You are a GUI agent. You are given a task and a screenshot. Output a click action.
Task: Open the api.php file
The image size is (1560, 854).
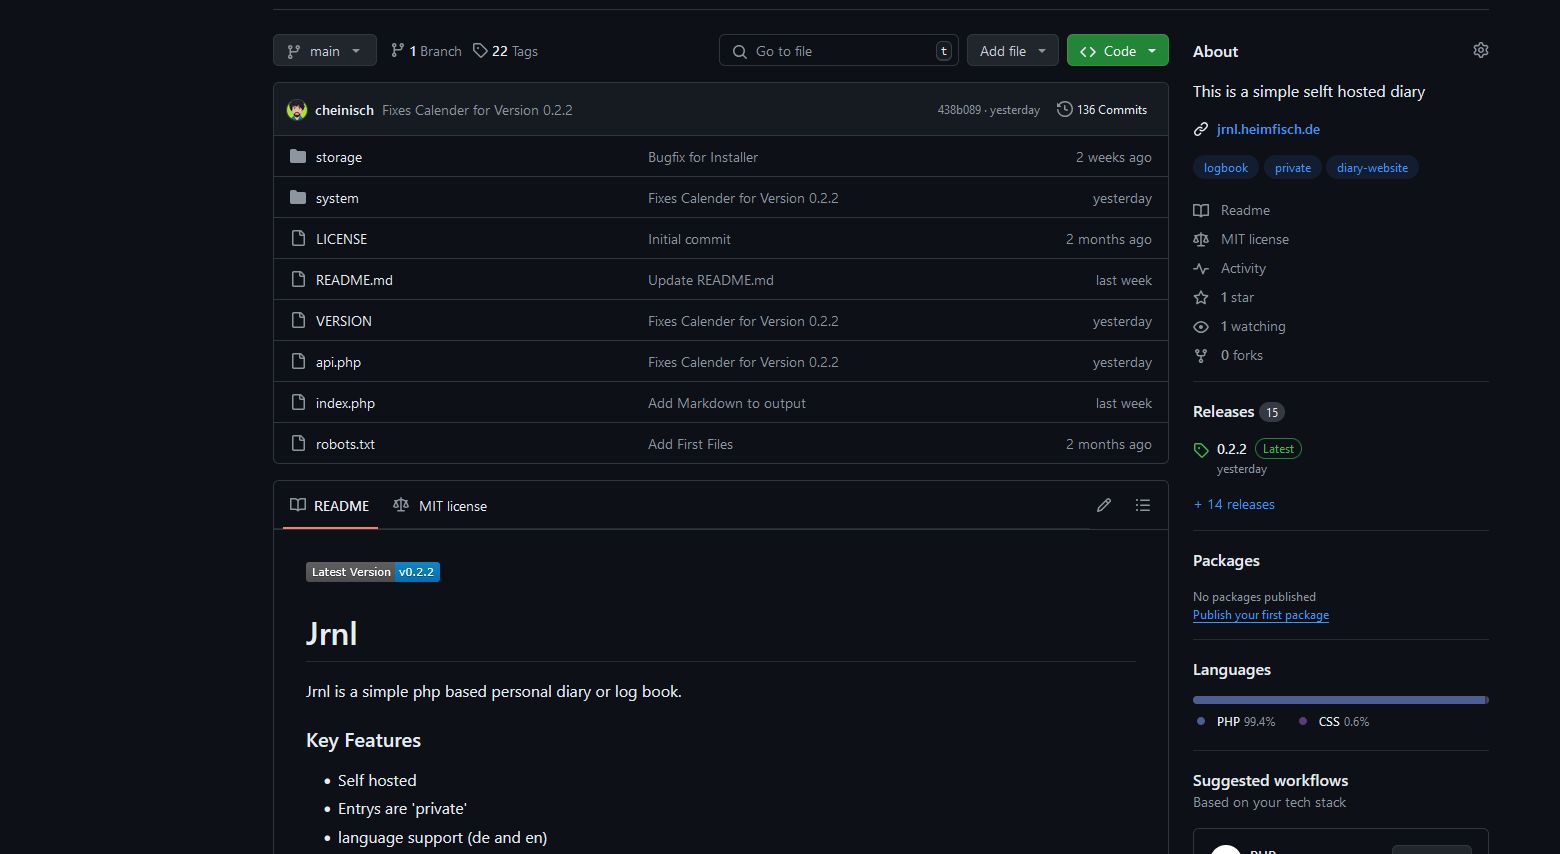click(338, 362)
